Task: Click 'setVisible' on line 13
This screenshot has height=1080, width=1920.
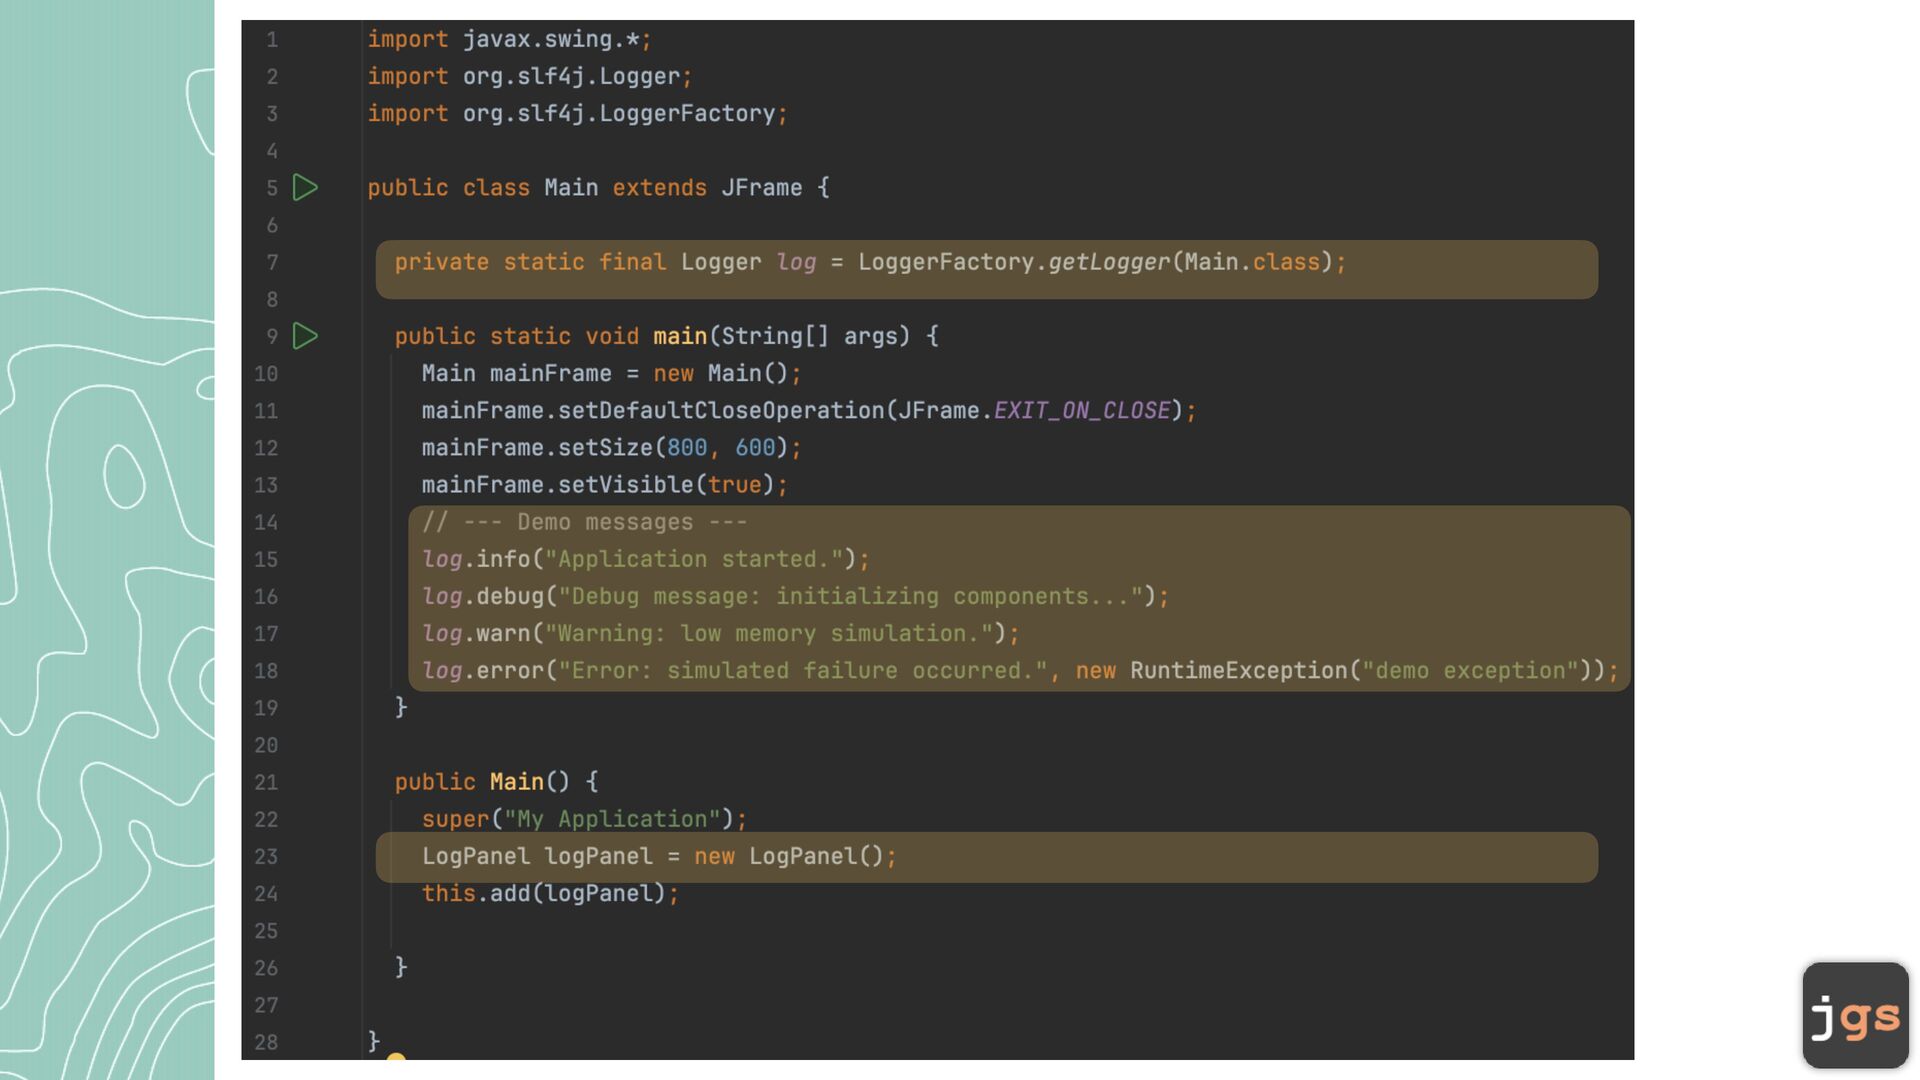Action: coord(625,485)
